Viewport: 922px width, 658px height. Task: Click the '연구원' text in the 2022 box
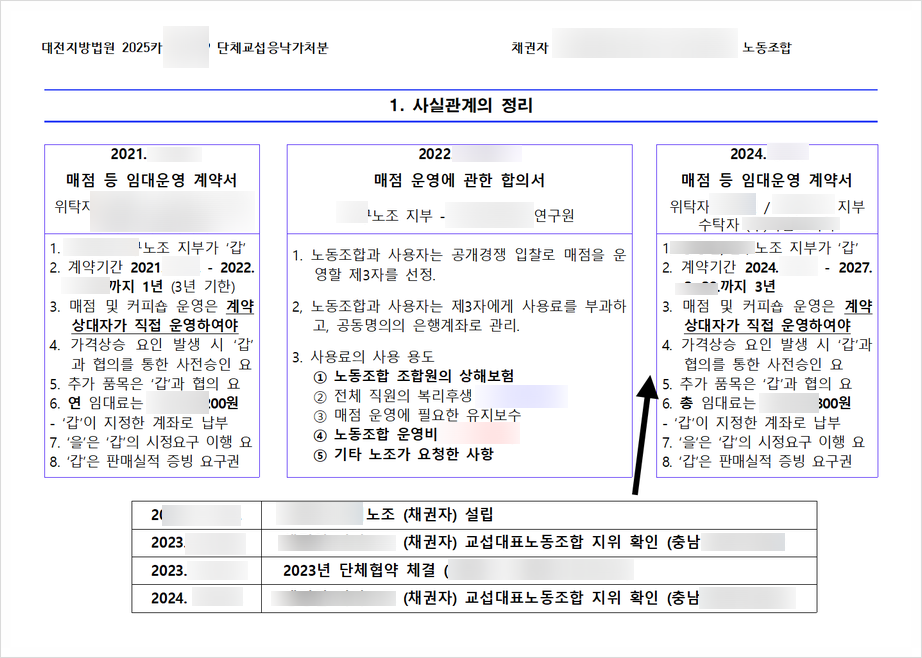click(554, 216)
